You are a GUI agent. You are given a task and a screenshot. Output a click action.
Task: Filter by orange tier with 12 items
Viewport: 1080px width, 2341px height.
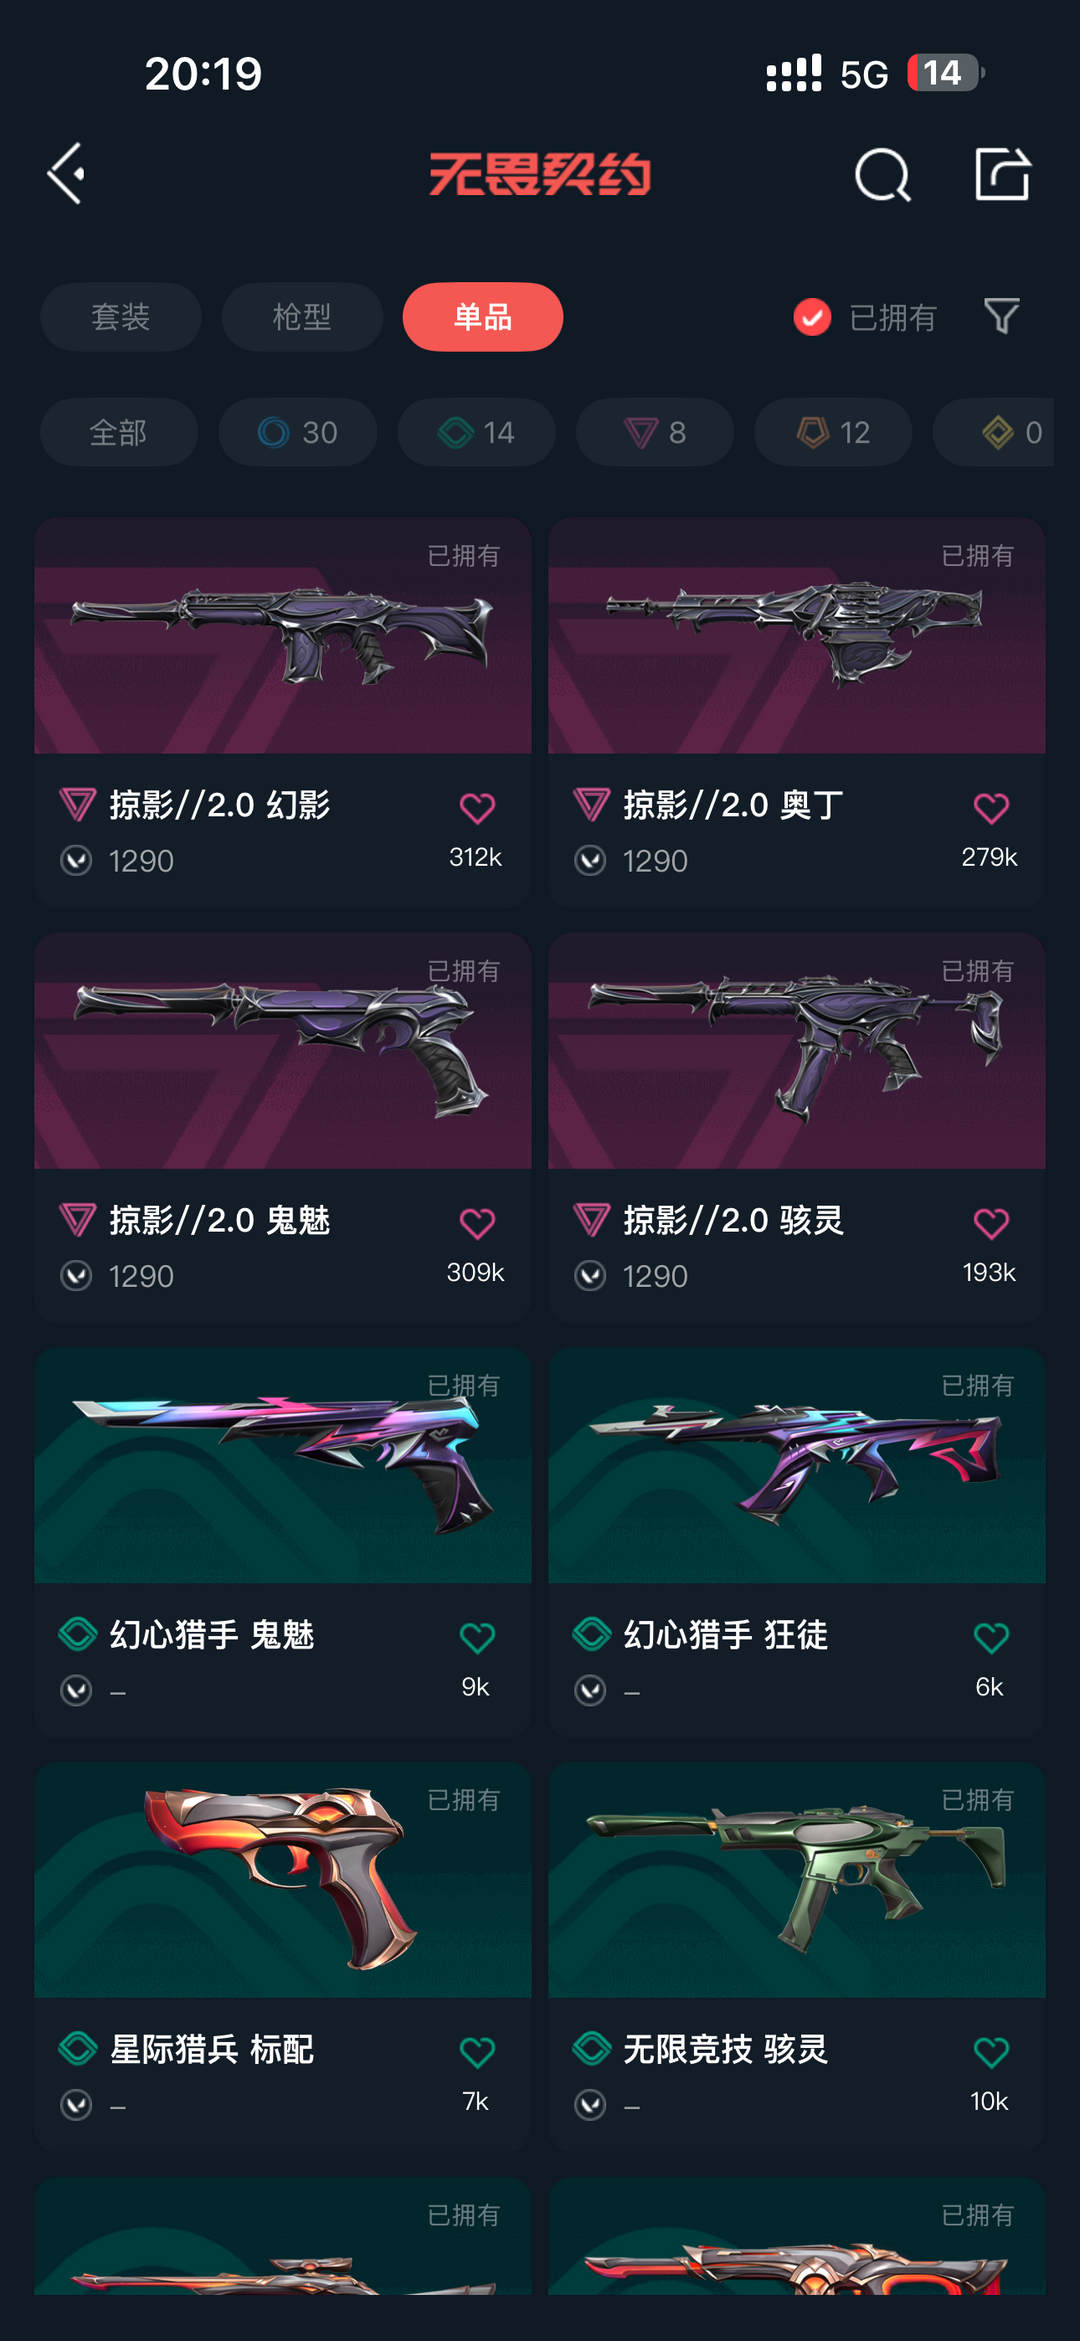click(834, 432)
